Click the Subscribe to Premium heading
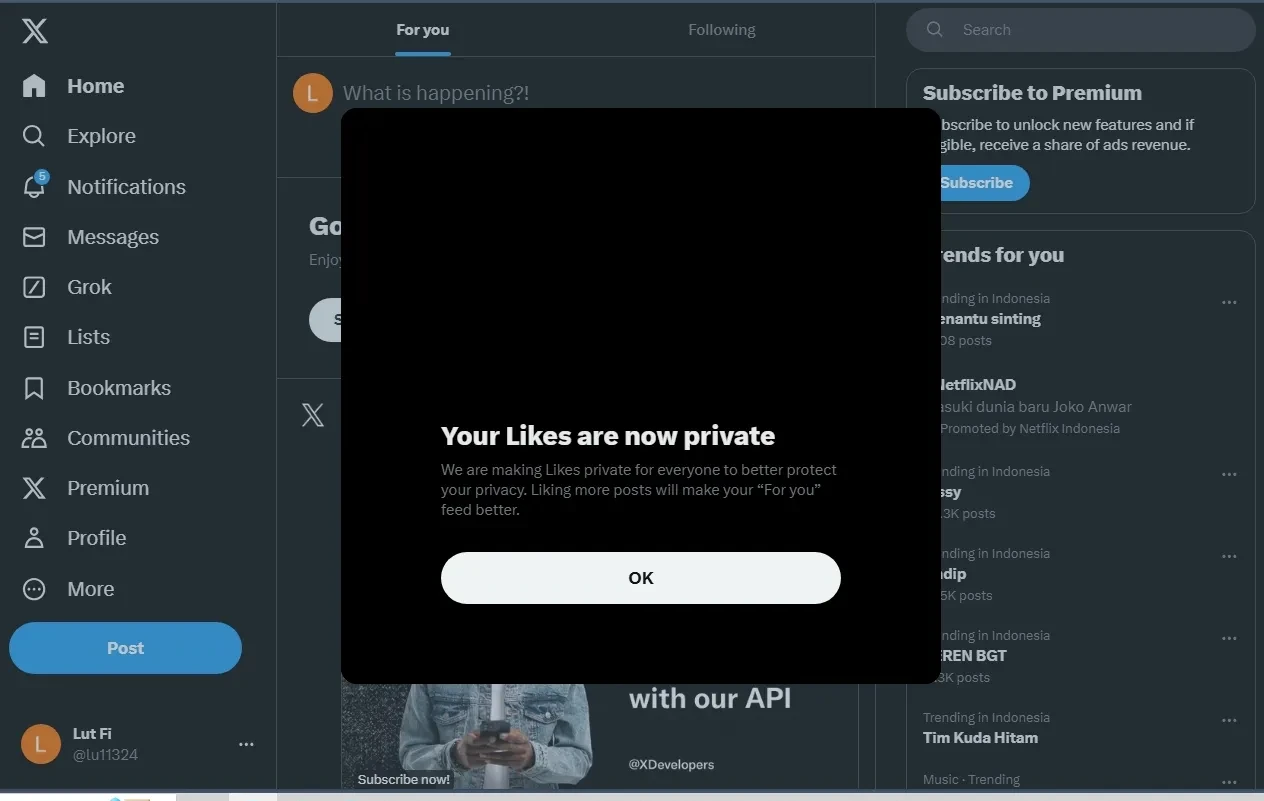This screenshot has width=1264, height=801. point(1032,93)
